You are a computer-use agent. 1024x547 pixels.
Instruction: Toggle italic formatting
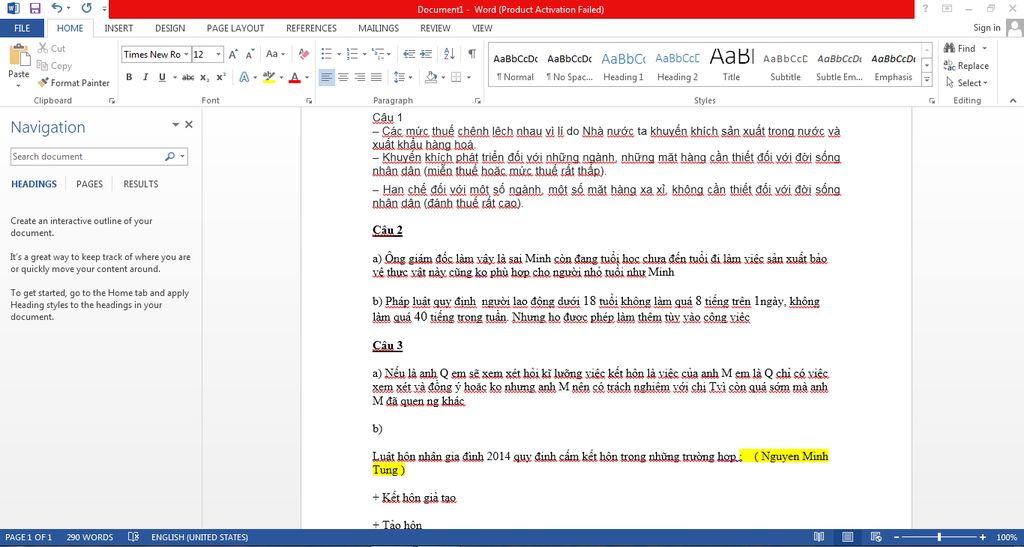[x=145, y=77]
